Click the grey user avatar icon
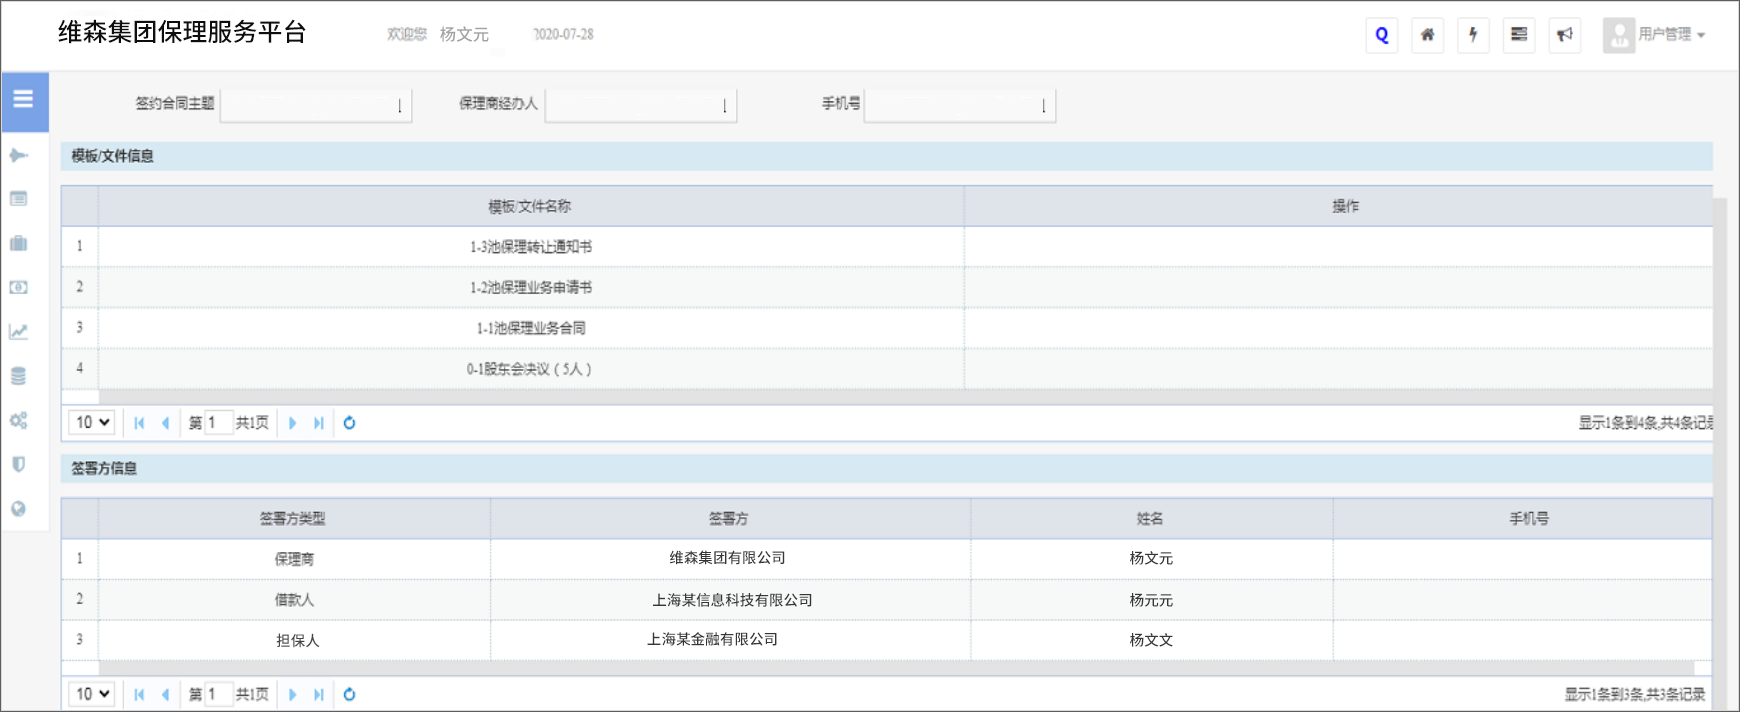This screenshot has width=1740, height=712. click(x=1619, y=35)
